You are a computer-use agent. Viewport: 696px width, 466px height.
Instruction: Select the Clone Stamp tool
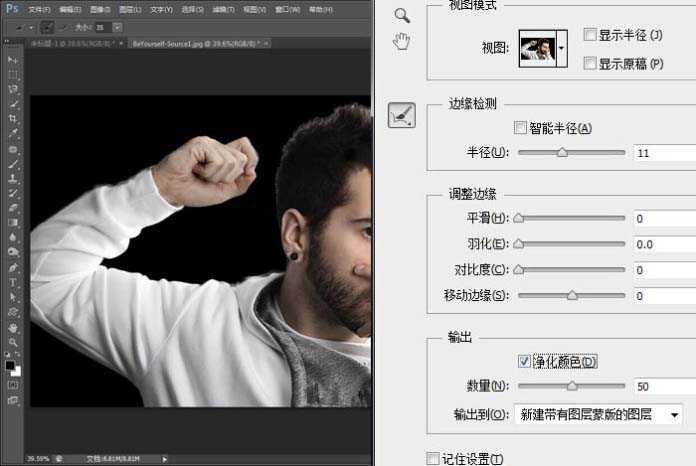[13, 178]
